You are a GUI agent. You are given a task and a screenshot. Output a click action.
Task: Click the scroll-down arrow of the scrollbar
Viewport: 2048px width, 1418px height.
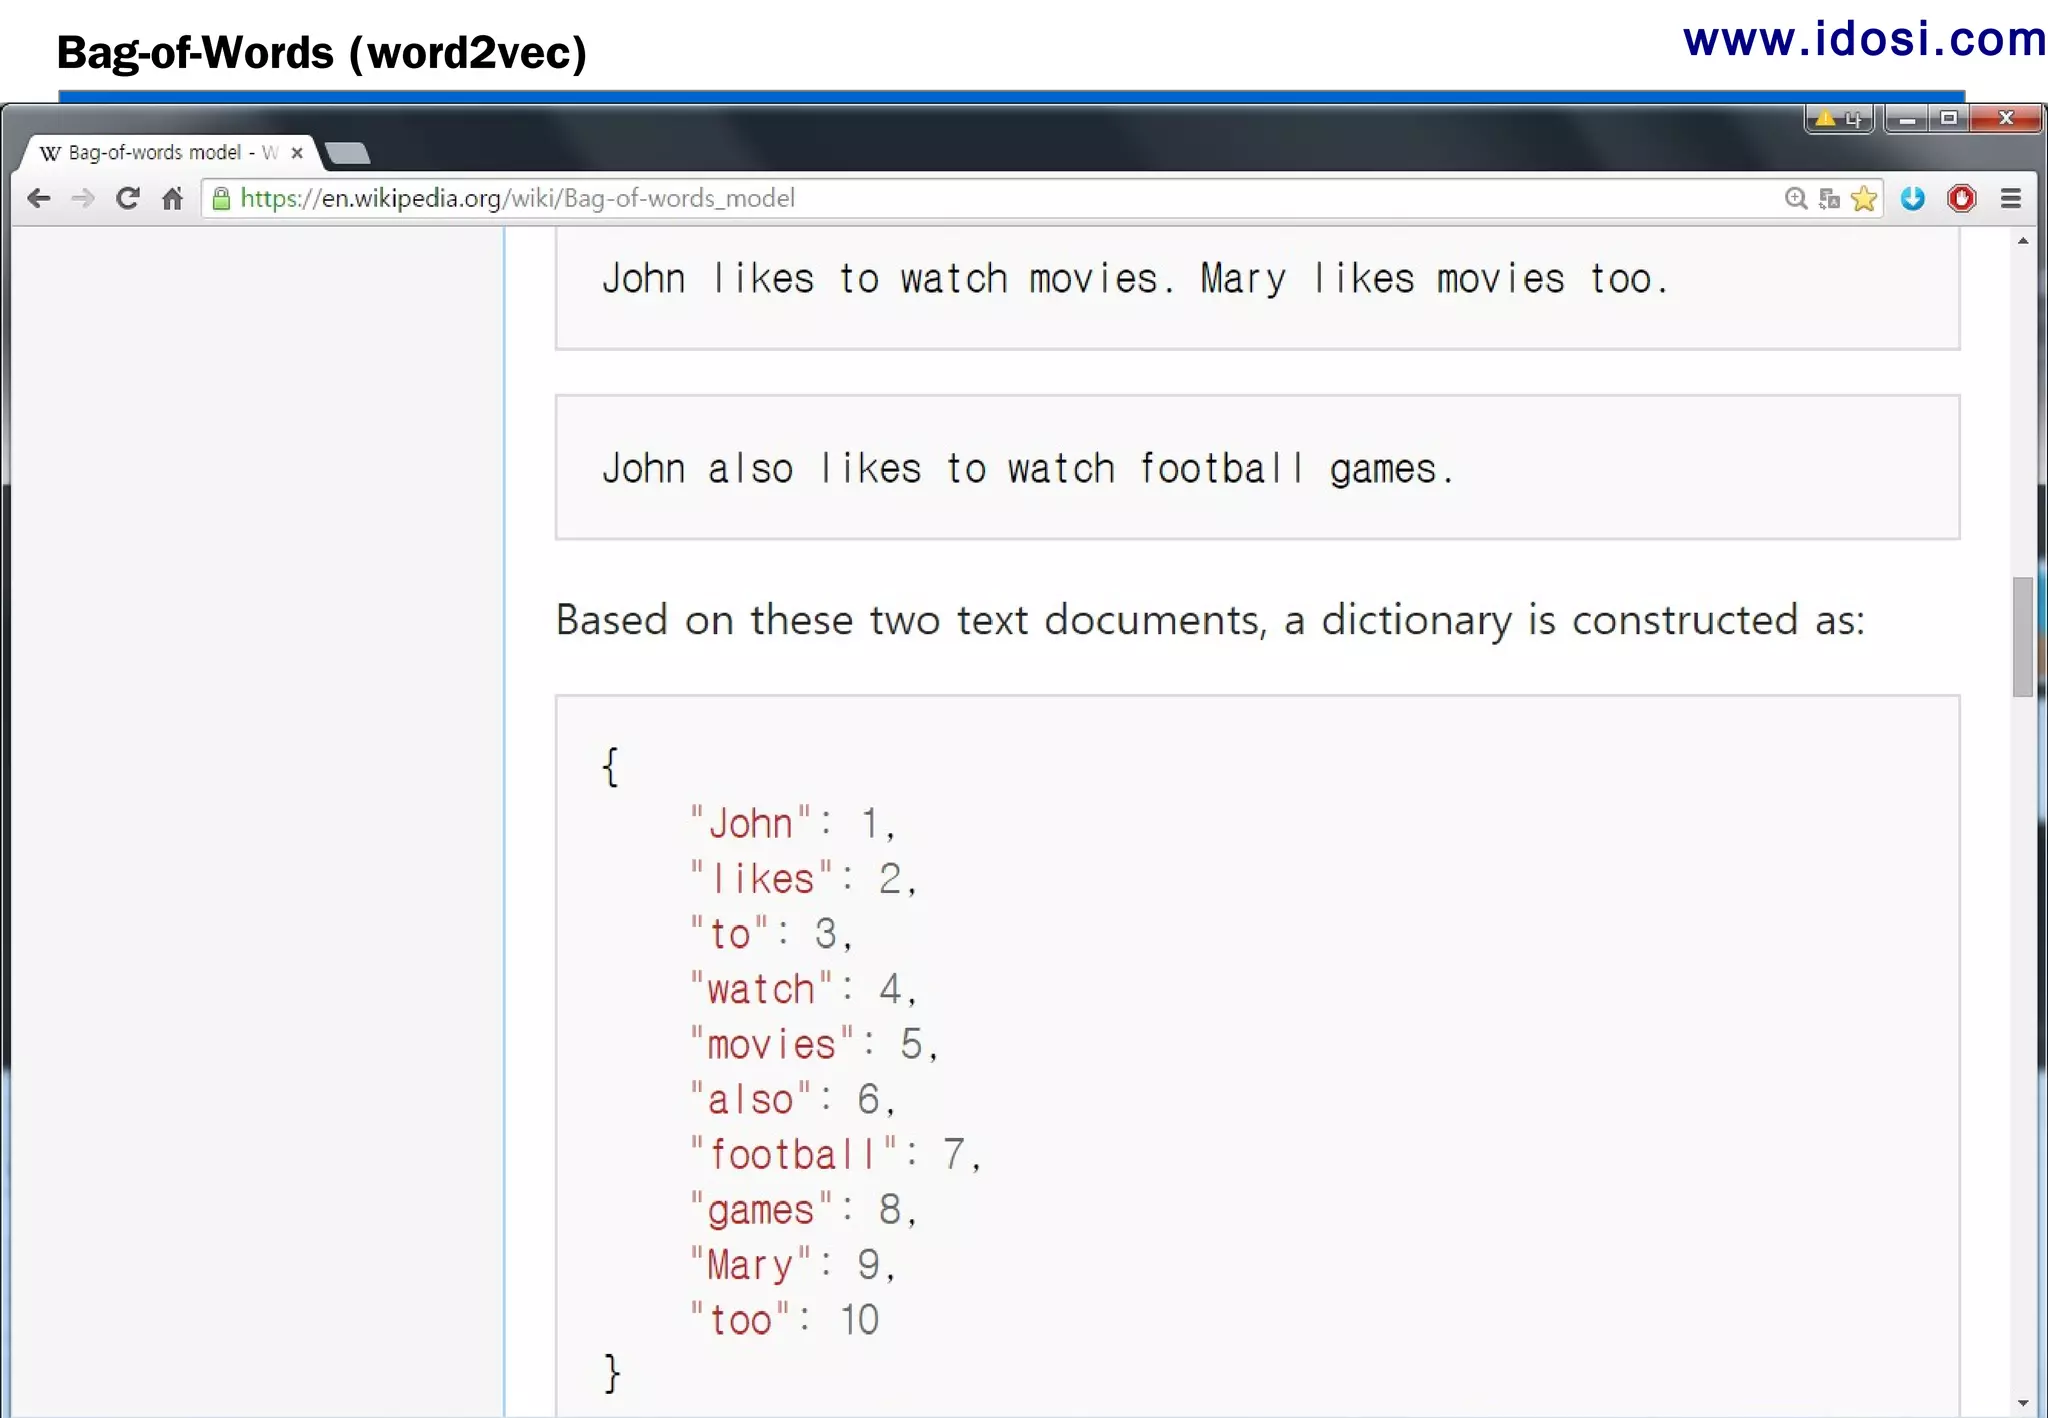coord(2023,1403)
